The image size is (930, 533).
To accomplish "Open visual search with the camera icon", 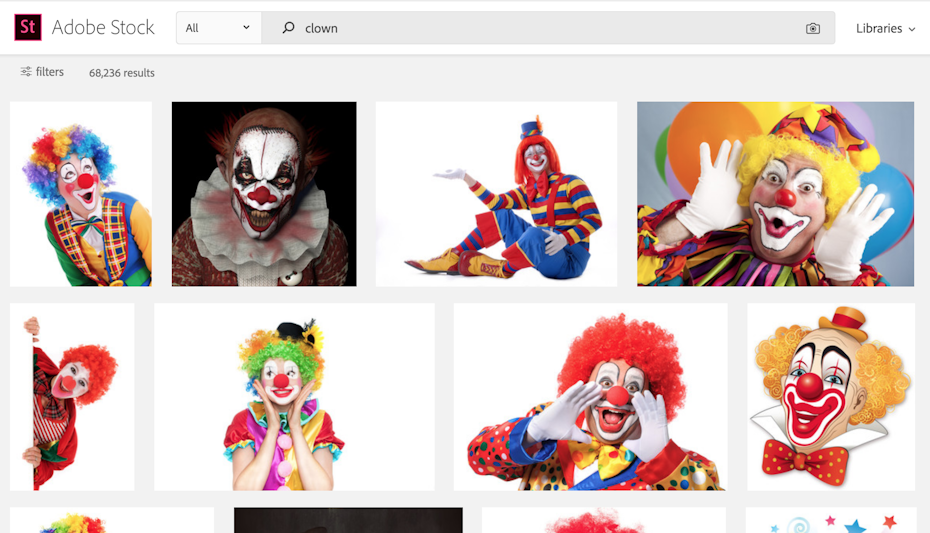I will click(x=812, y=29).
